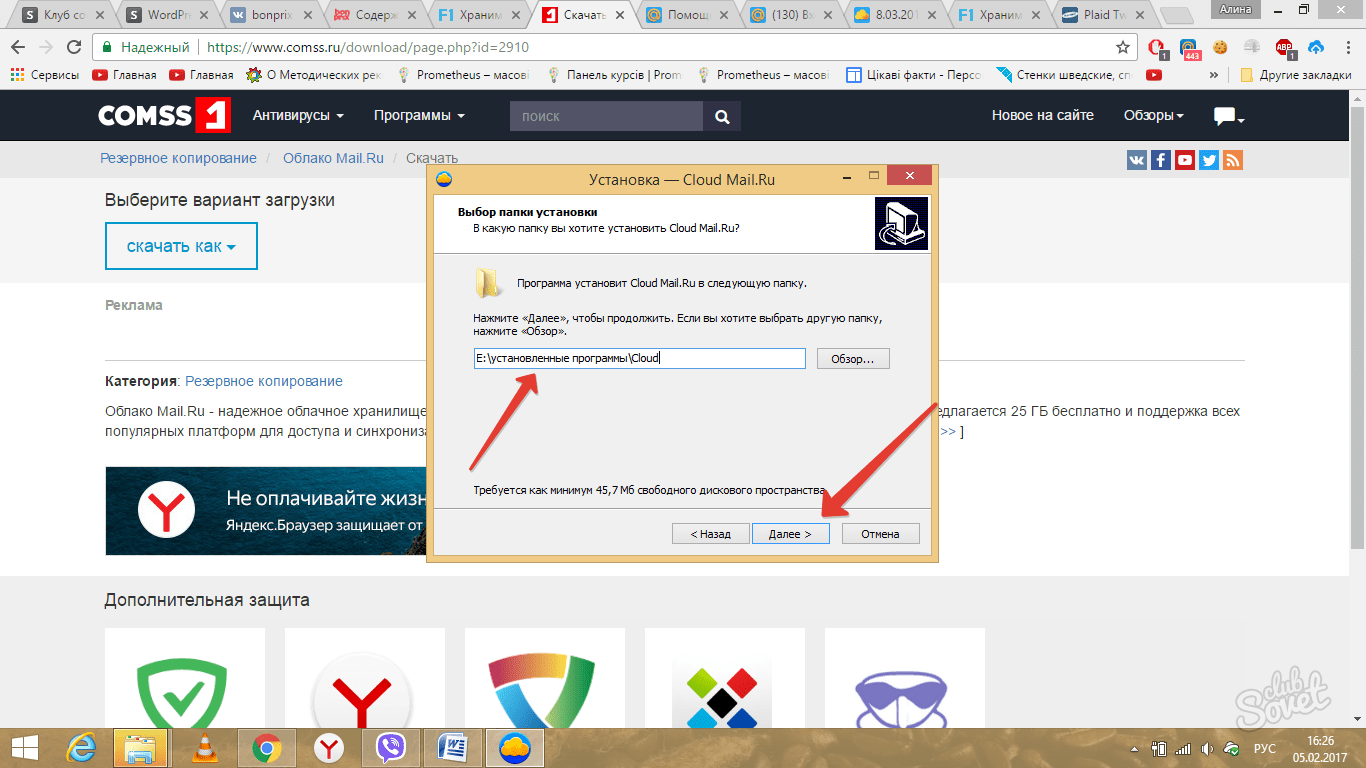The width and height of the screenshot is (1366, 768).
Task: Switch to the Клуб со… browser tab
Action: [x=63, y=15]
